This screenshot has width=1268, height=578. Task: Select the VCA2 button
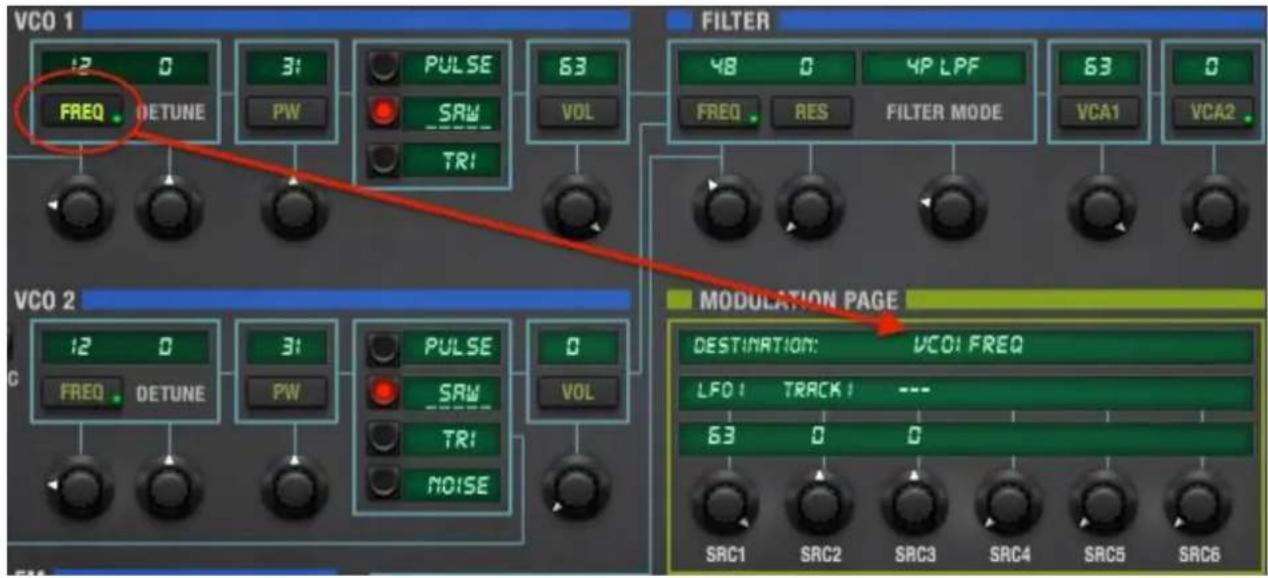click(1214, 112)
